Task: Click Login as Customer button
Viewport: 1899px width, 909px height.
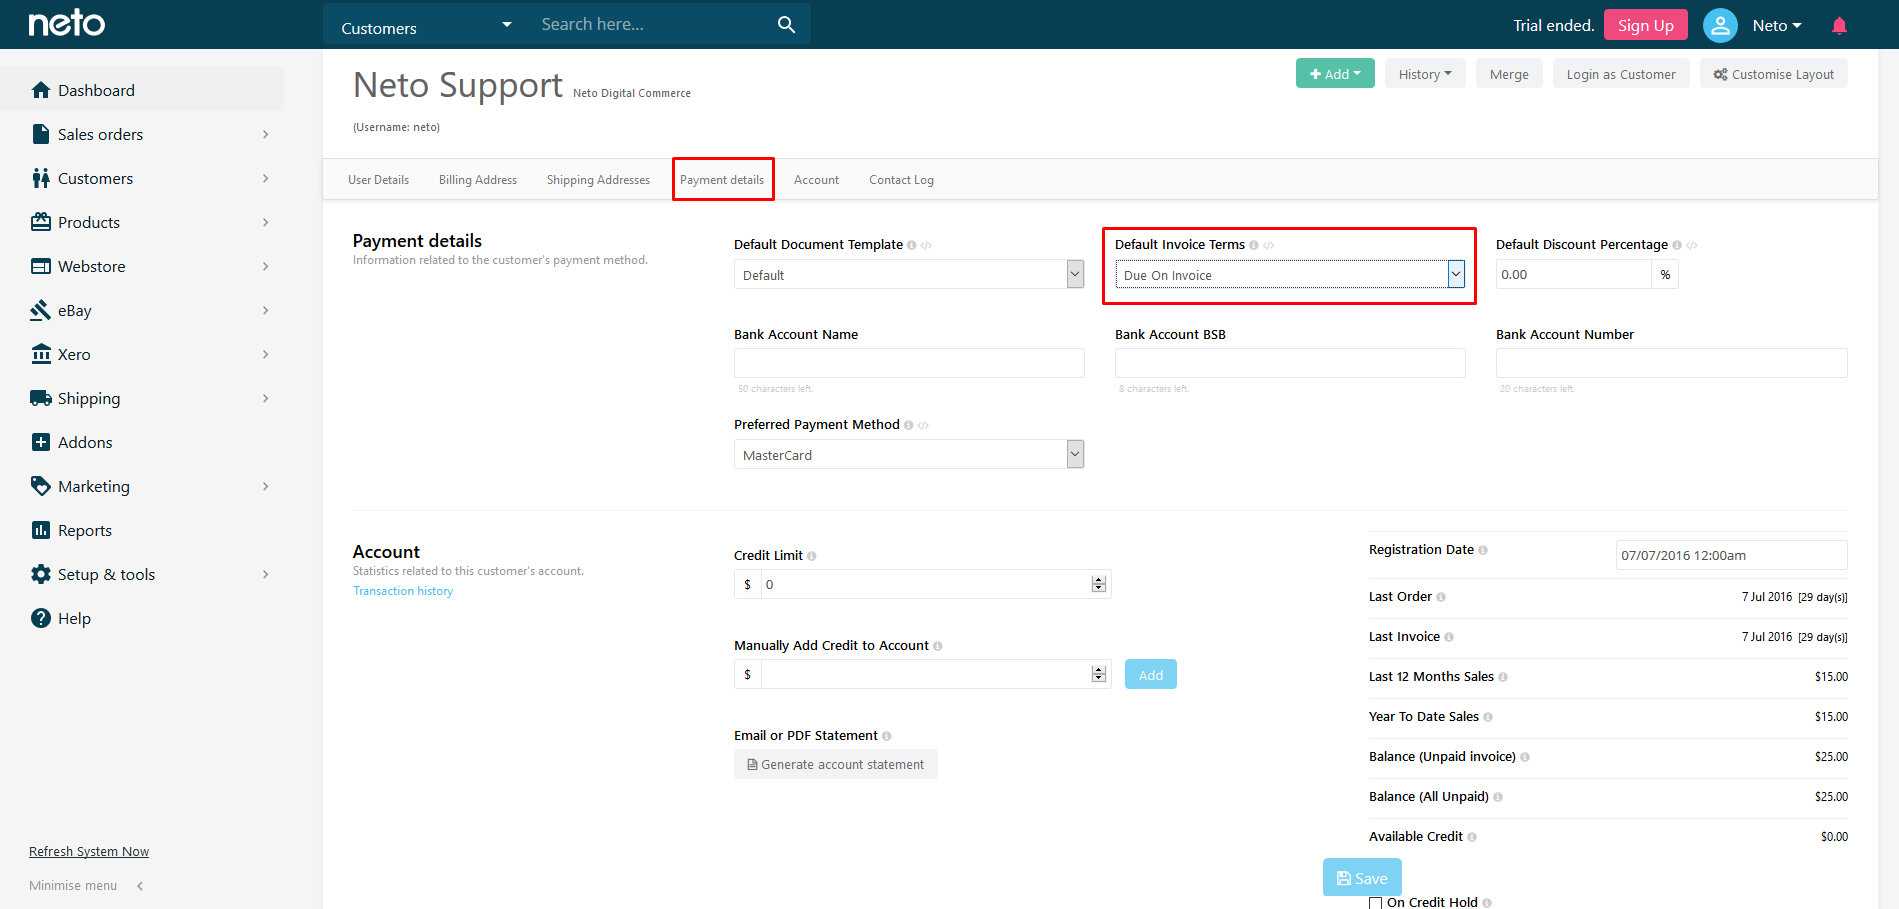Action: click(x=1621, y=74)
